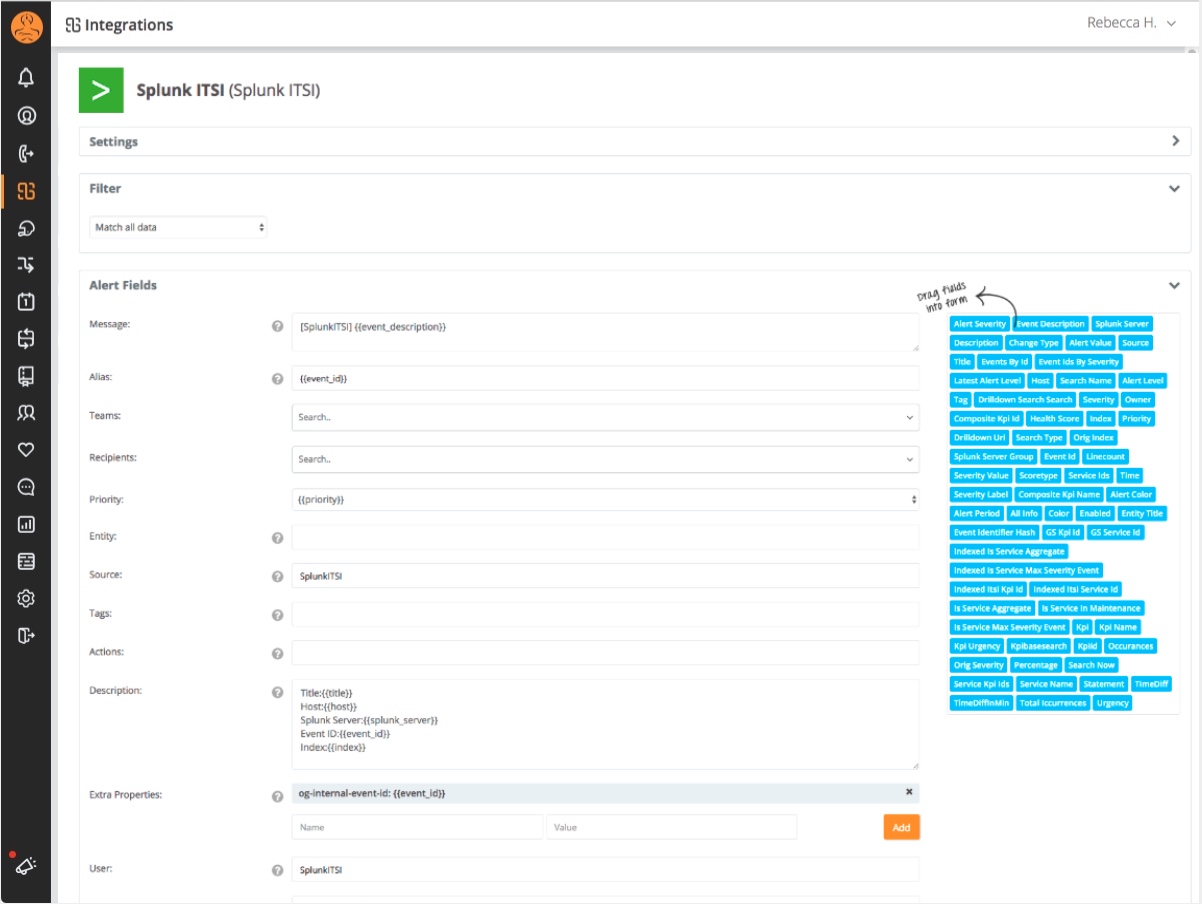This screenshot has width=1202, height=904.
Task: Collapse the Filter section
Action: coord(1174,188)
